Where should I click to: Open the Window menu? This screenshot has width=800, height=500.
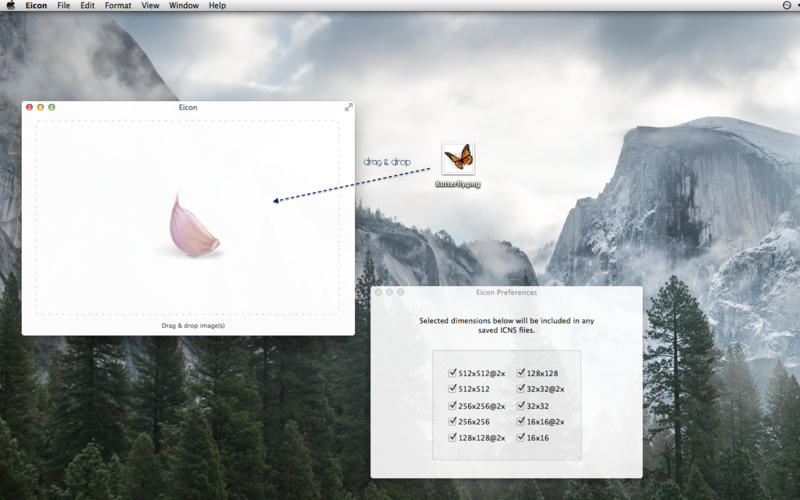pyautogui.click(x=183, y=6)
